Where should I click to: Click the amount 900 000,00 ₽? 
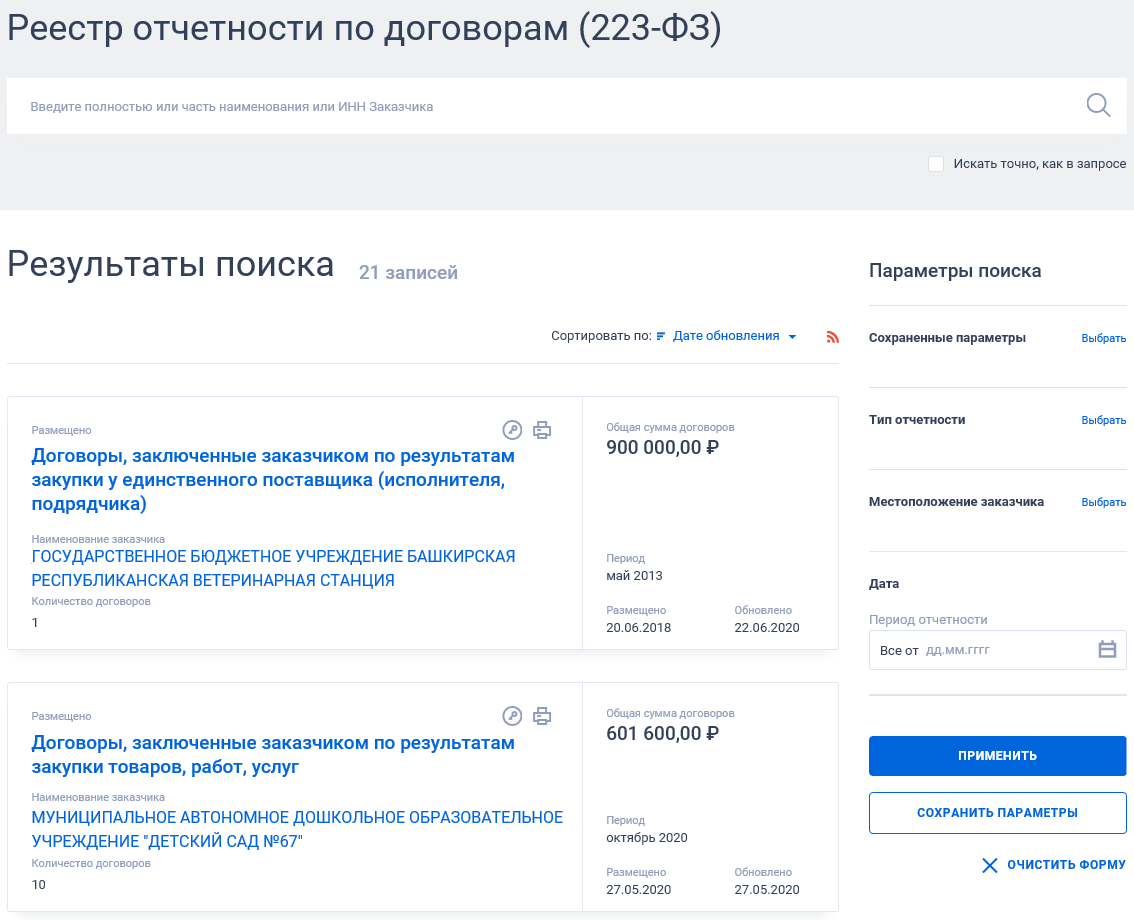662,448
